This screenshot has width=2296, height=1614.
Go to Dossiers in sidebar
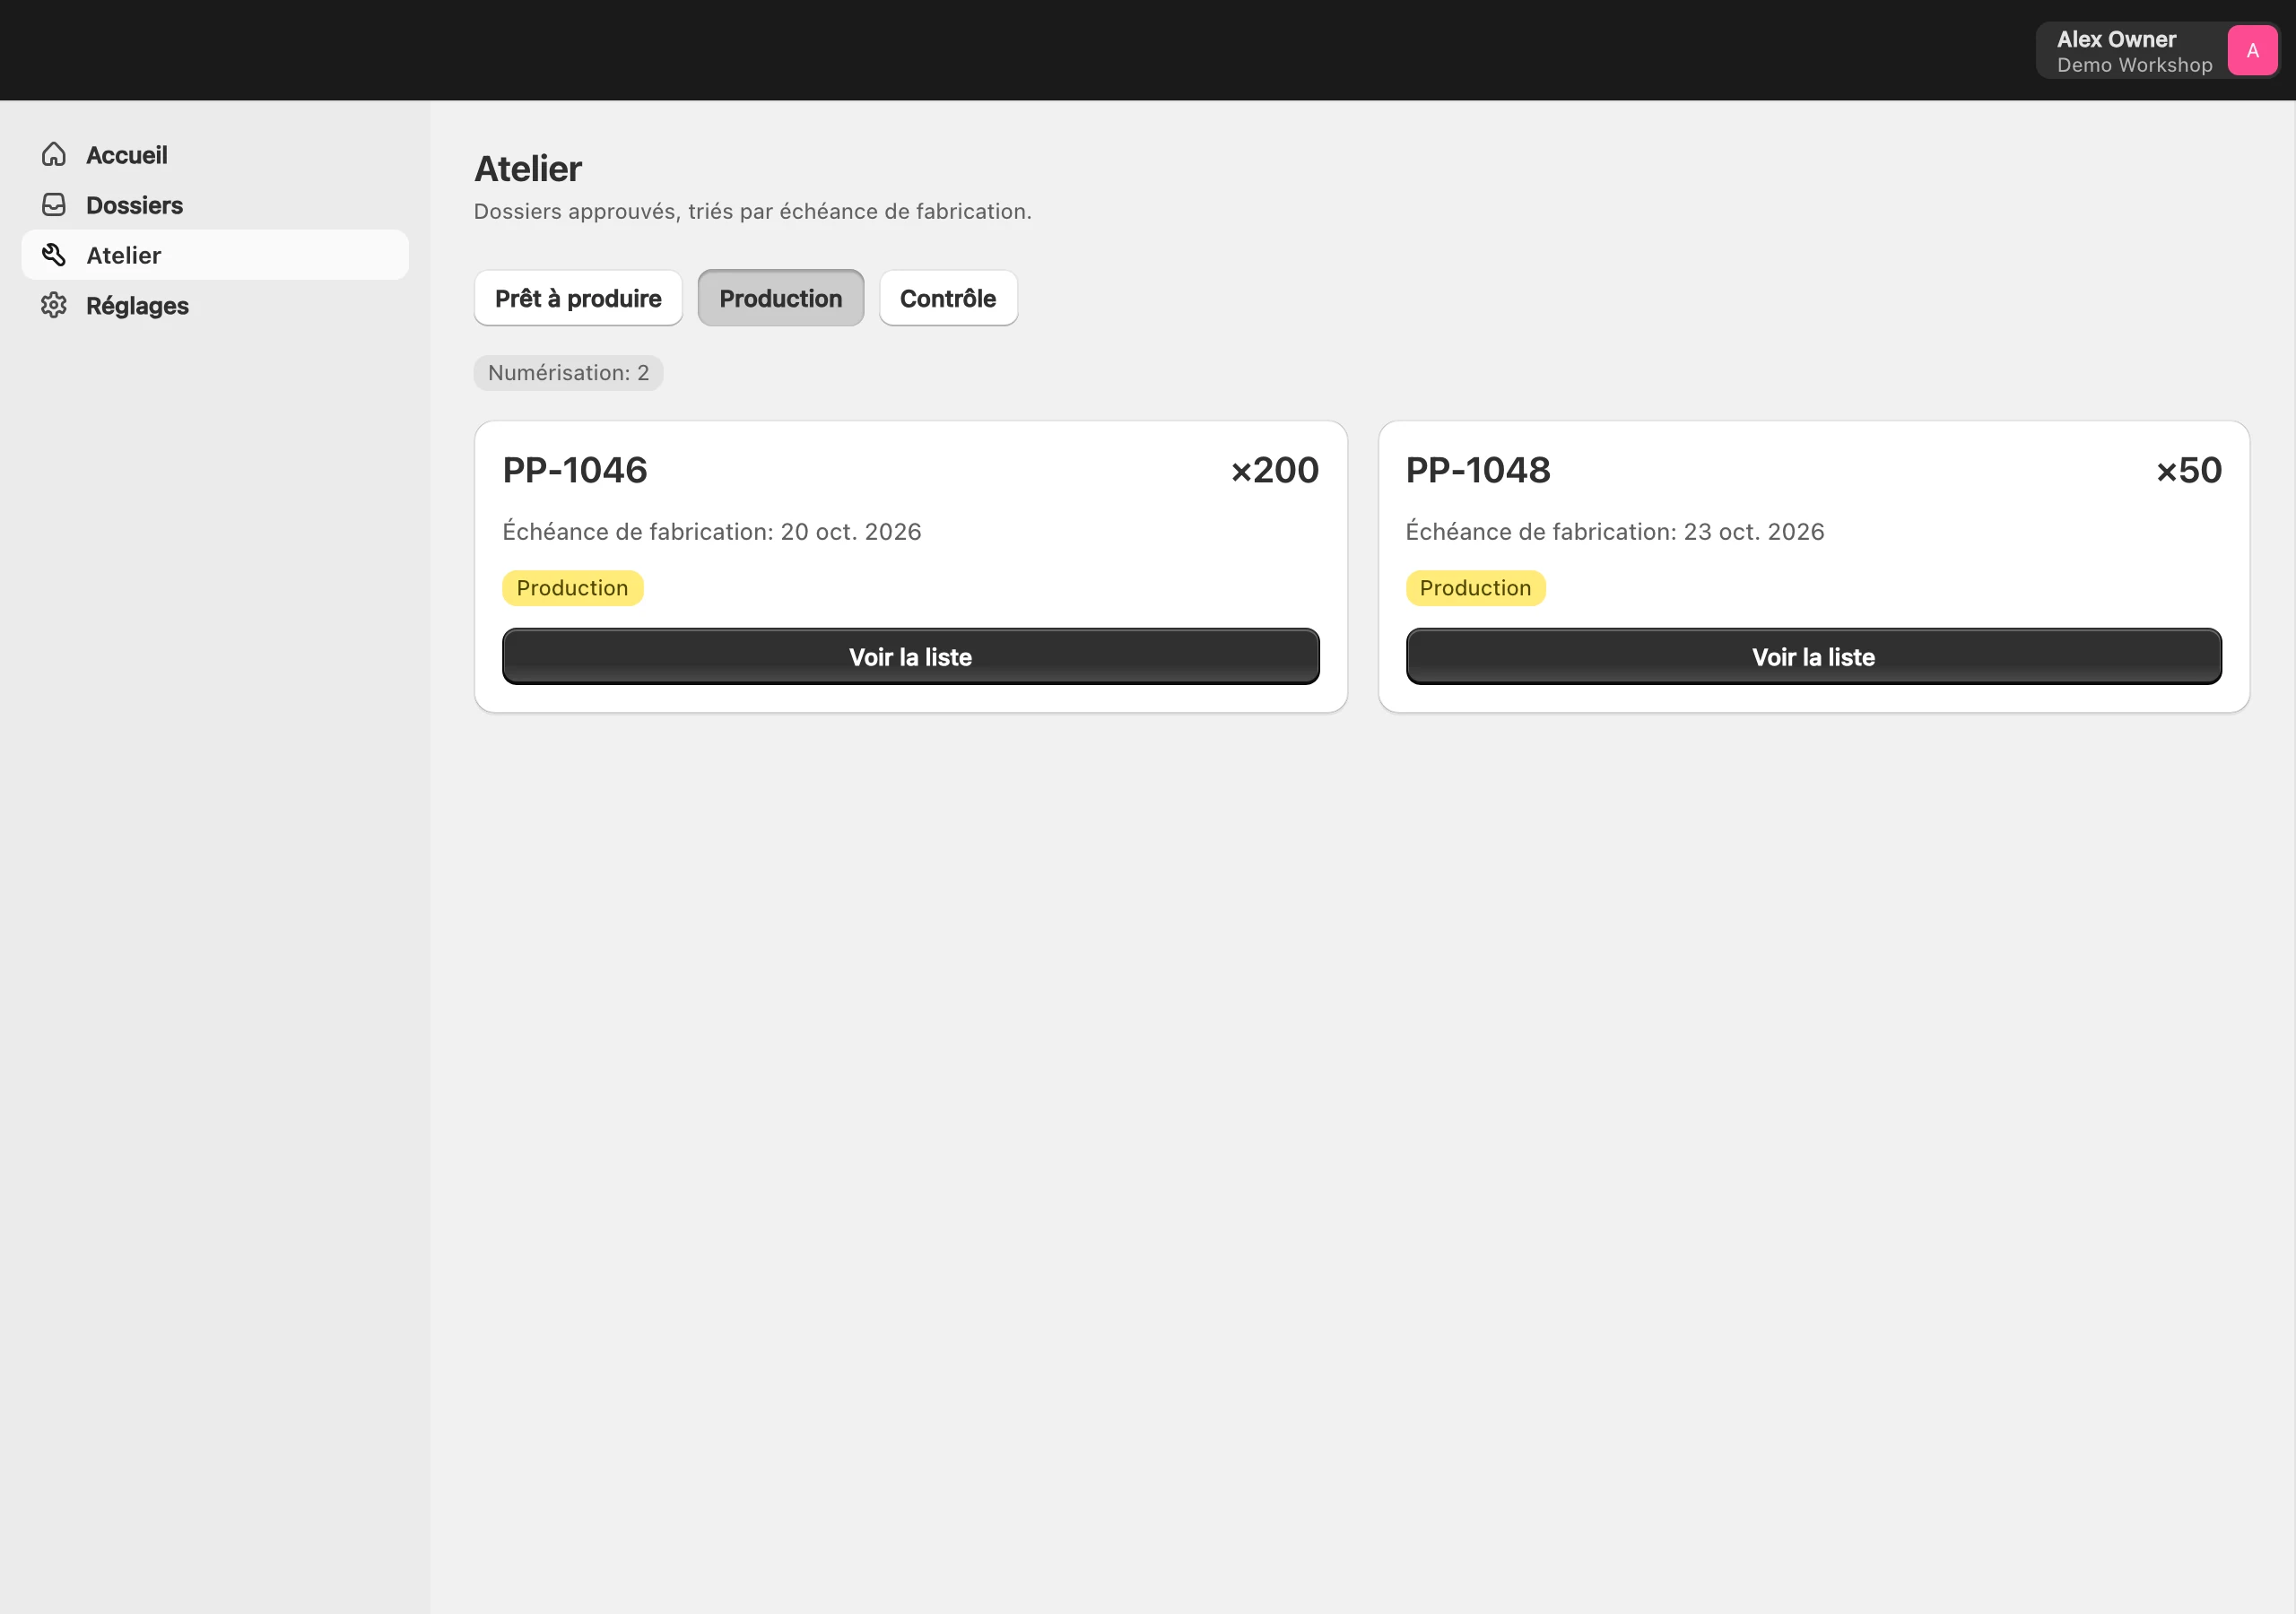215,204
